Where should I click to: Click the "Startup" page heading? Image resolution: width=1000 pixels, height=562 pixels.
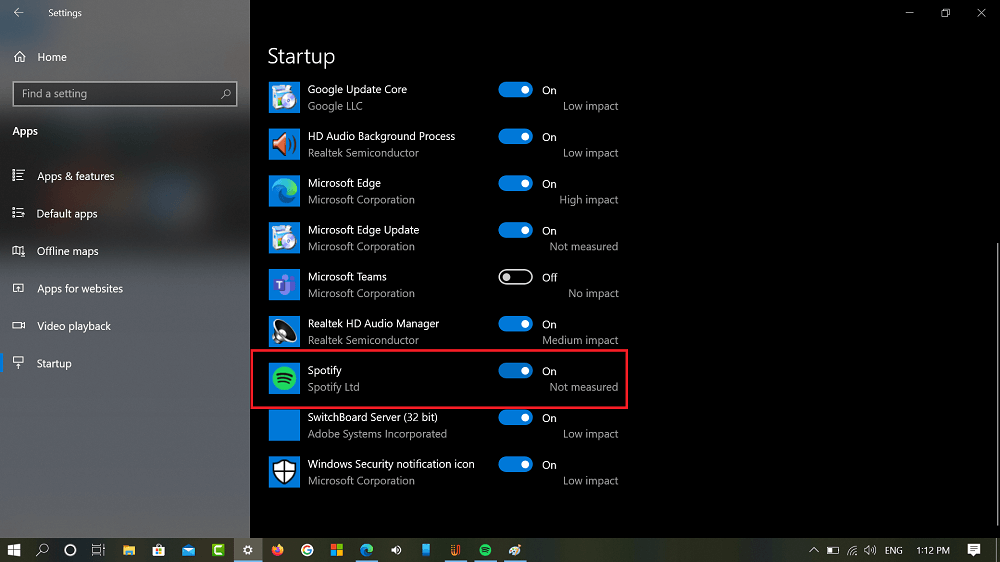[301, 56]
